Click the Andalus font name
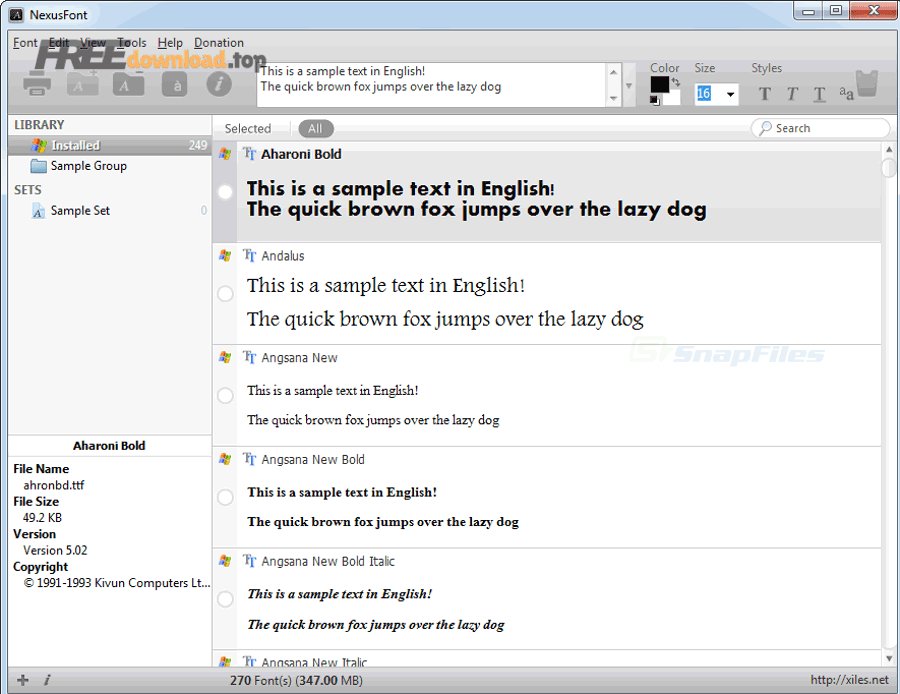900x694 pixels. tap(282, 255)
